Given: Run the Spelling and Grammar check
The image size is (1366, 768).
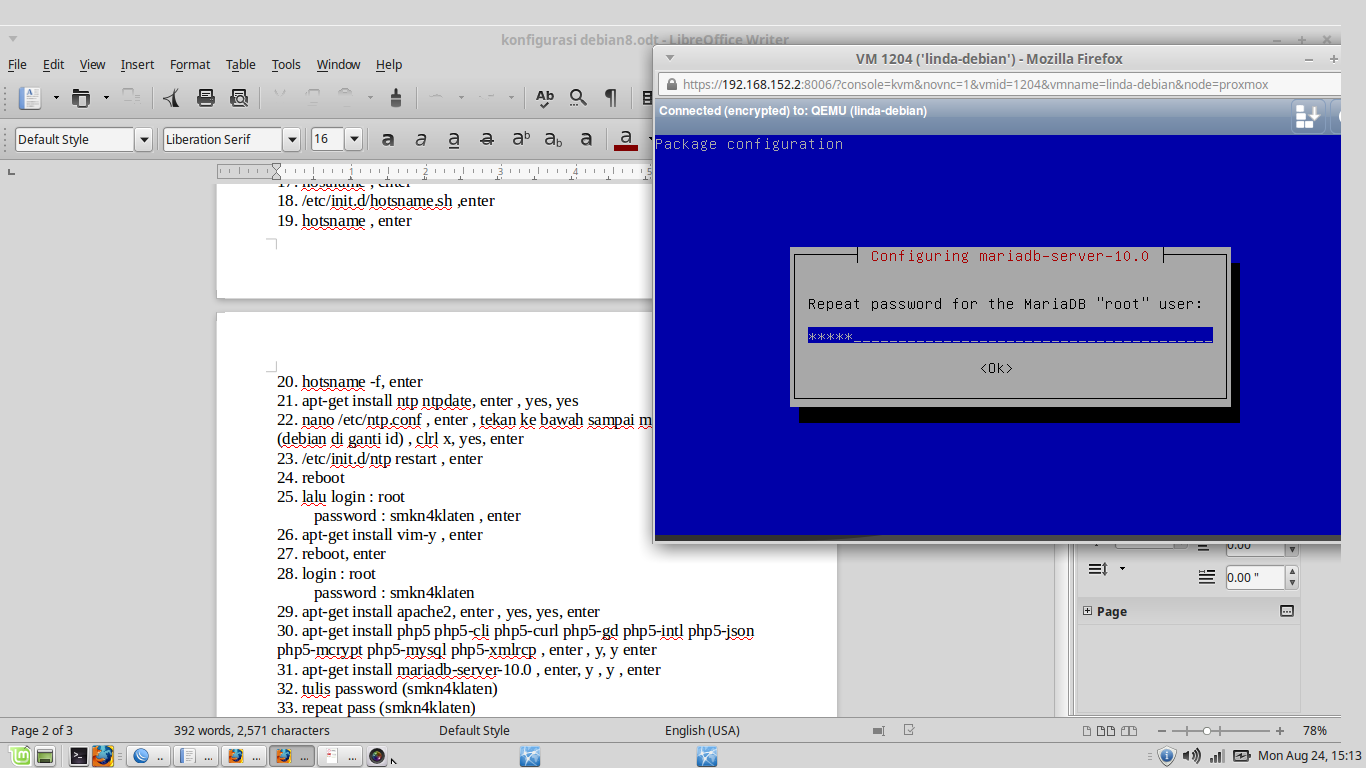Looking at the screenshot, I should click(x=545, y=97).
